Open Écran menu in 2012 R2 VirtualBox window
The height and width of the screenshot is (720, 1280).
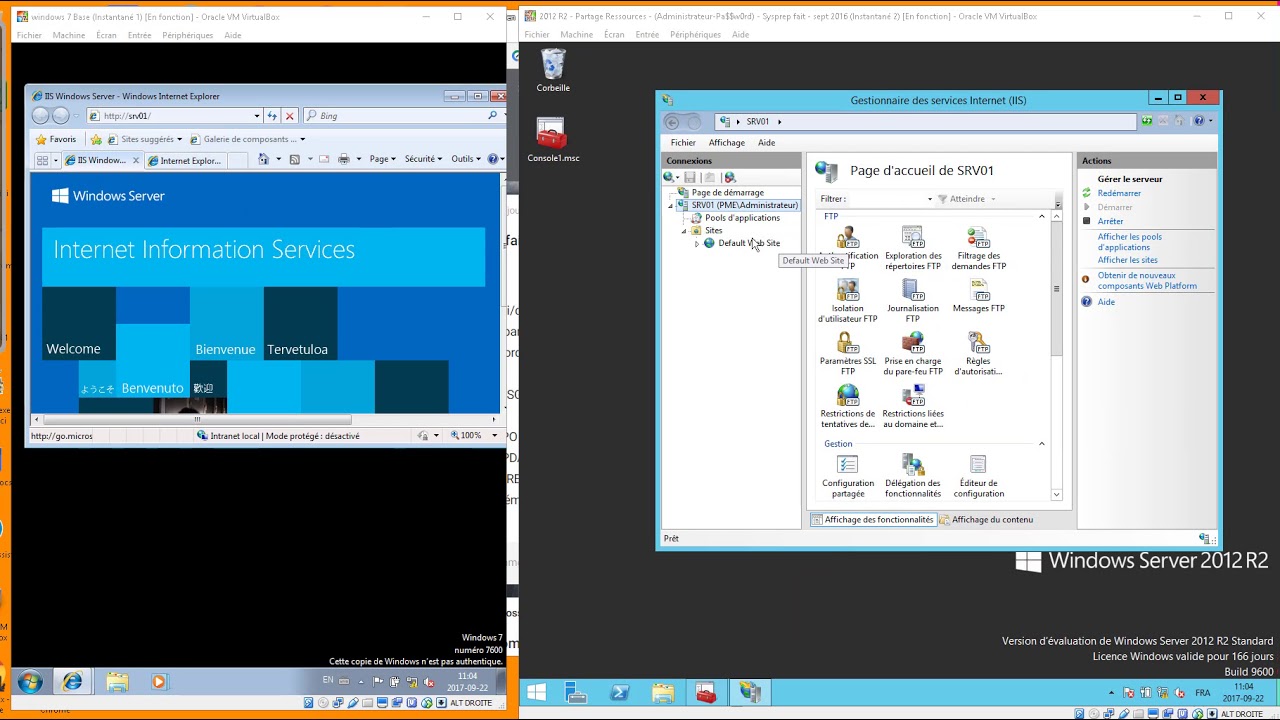[614, 34]
